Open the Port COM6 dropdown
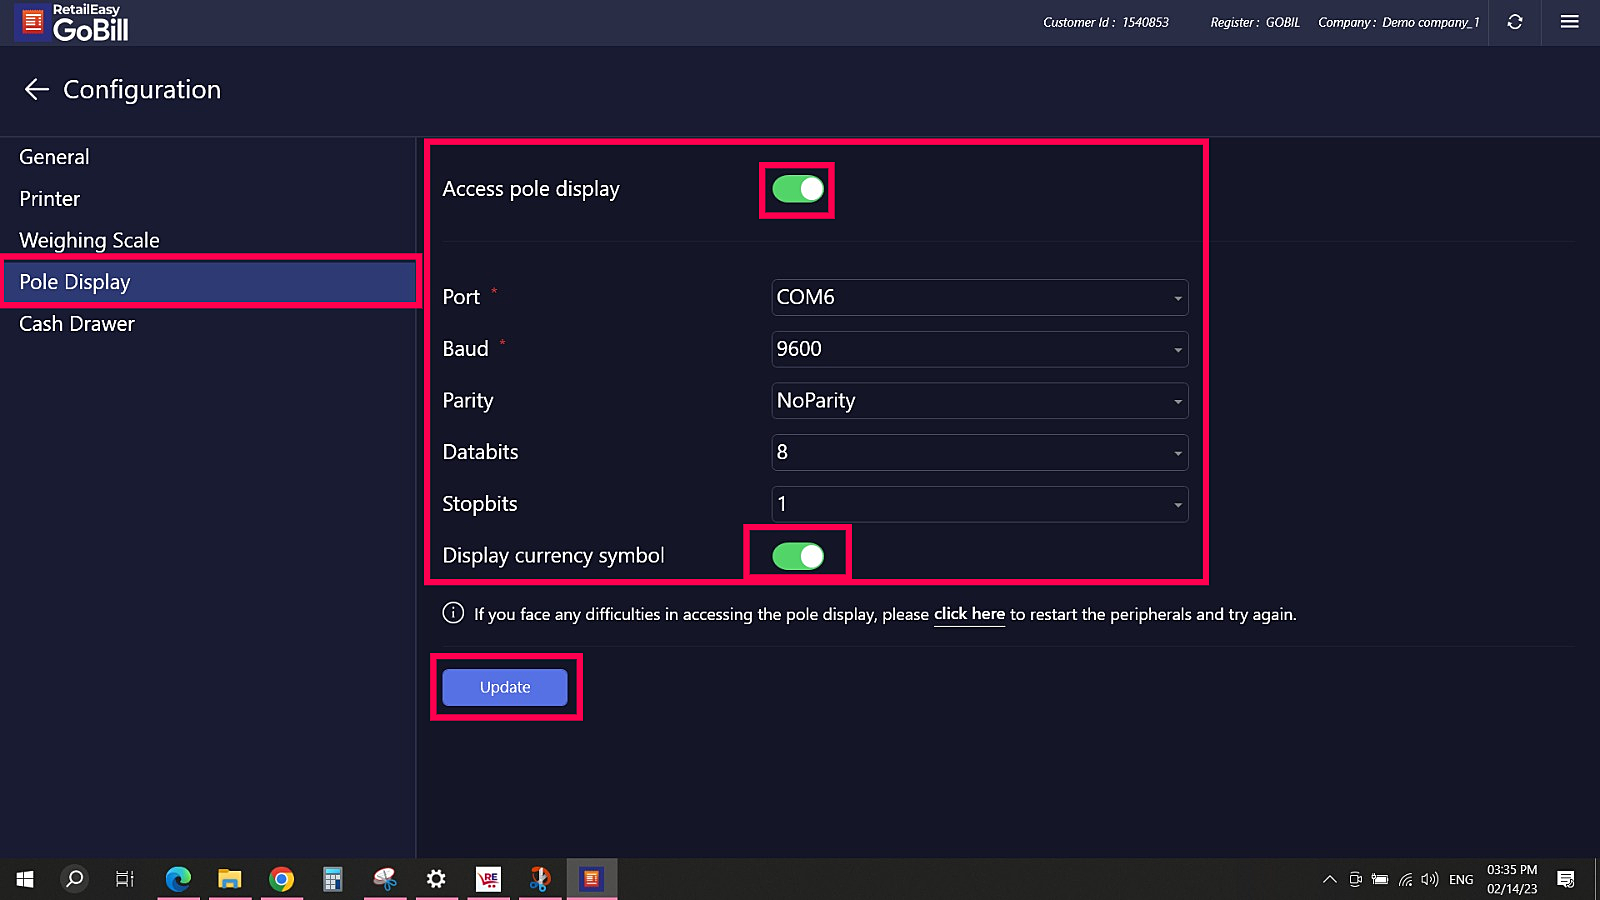Image resolution: width=1600 pixels, height=900 pixels. tap(980, 297)
